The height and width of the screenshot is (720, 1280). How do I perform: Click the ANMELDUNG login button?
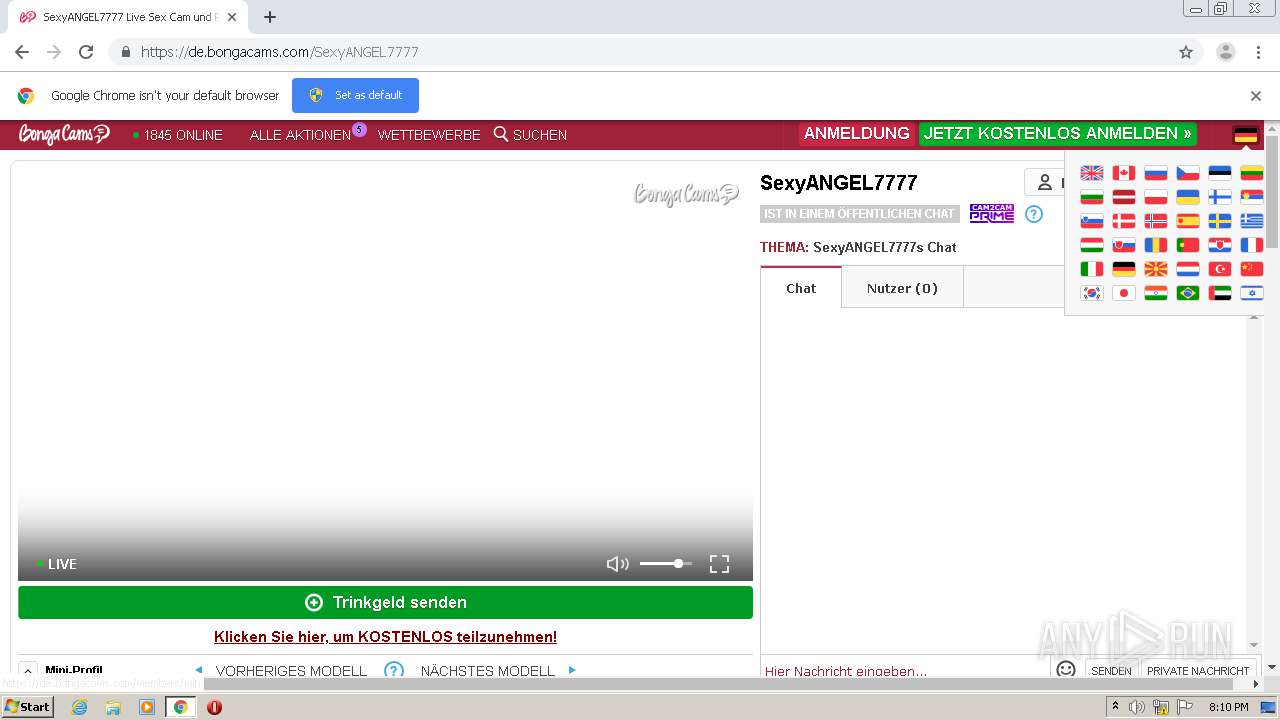click(857, 133)
